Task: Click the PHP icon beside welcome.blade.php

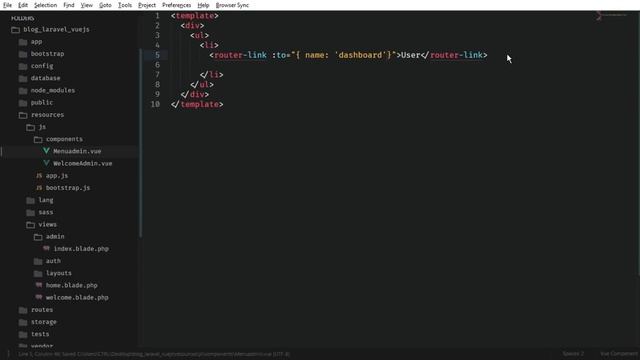Action: pyautogui.click(x=39, y=297)
